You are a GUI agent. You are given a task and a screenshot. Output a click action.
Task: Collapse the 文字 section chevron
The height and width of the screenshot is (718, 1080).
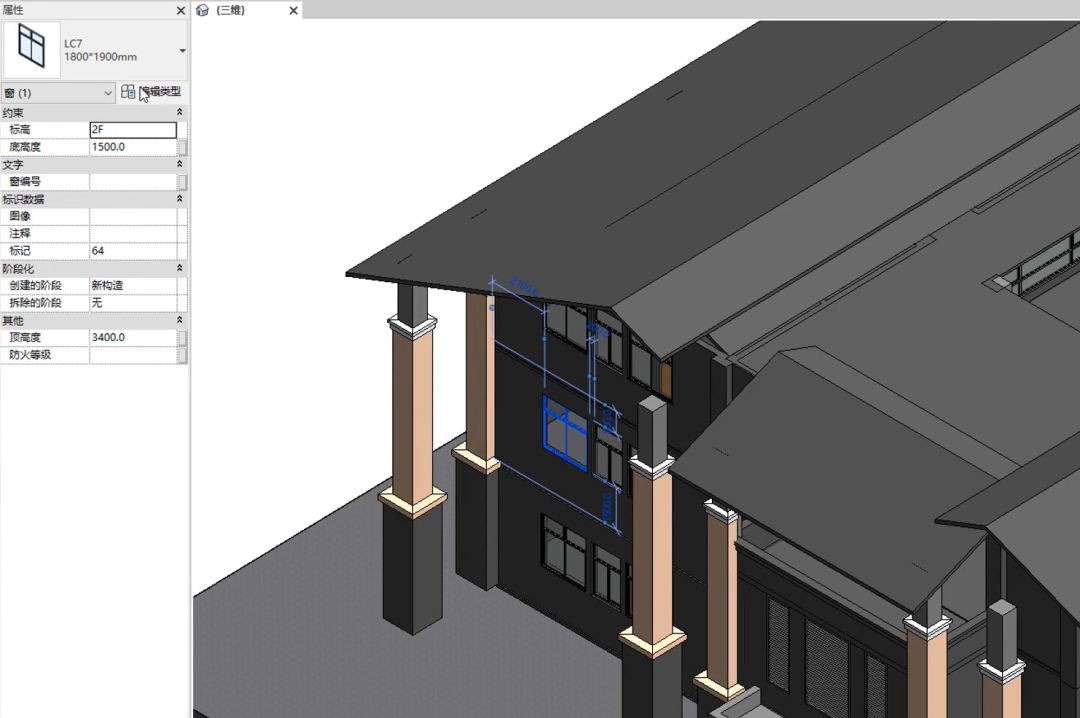pyautogui.click(x=180, y=165)
